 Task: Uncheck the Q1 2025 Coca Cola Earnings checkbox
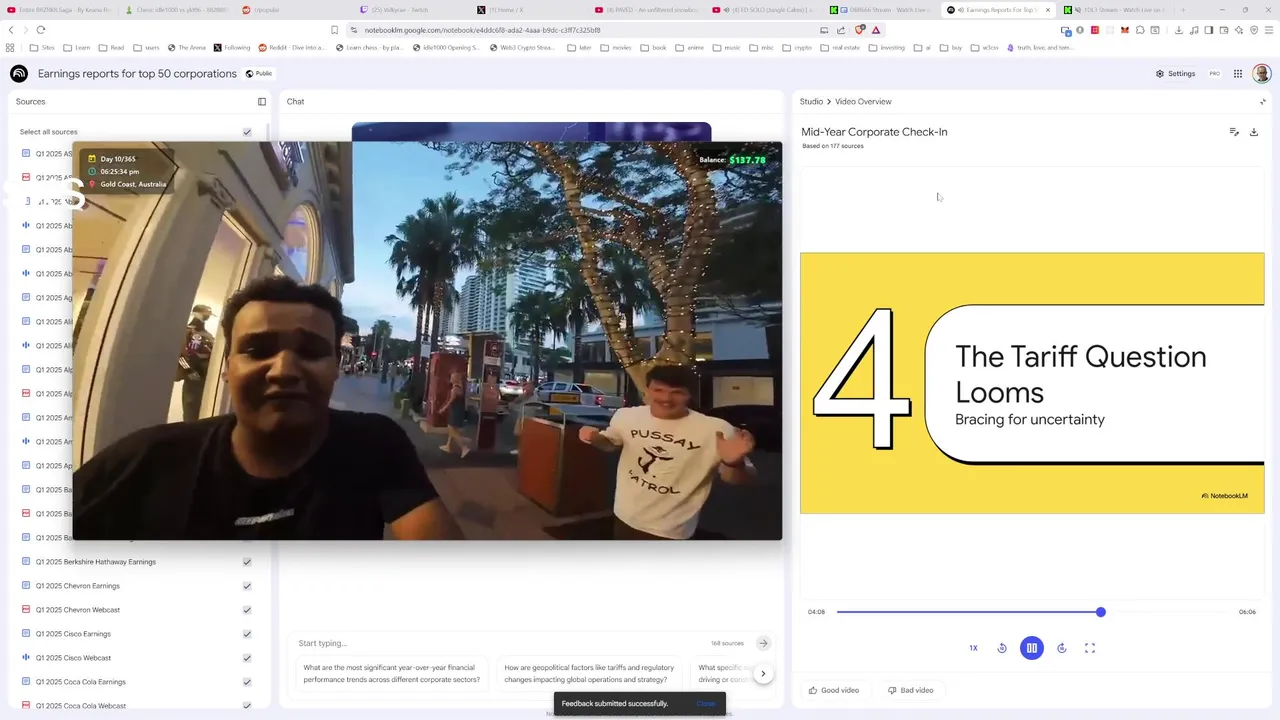247,682
